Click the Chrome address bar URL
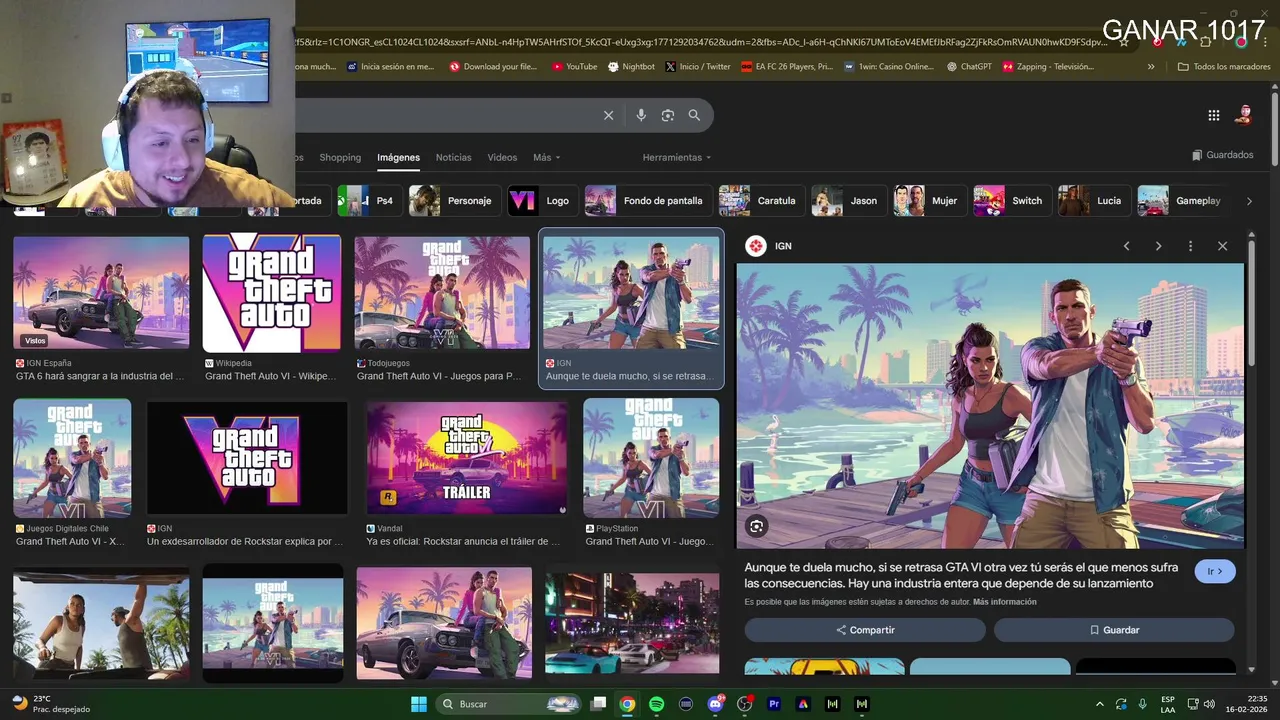This screenshot has height=720, width=1280. pos(700,42)
